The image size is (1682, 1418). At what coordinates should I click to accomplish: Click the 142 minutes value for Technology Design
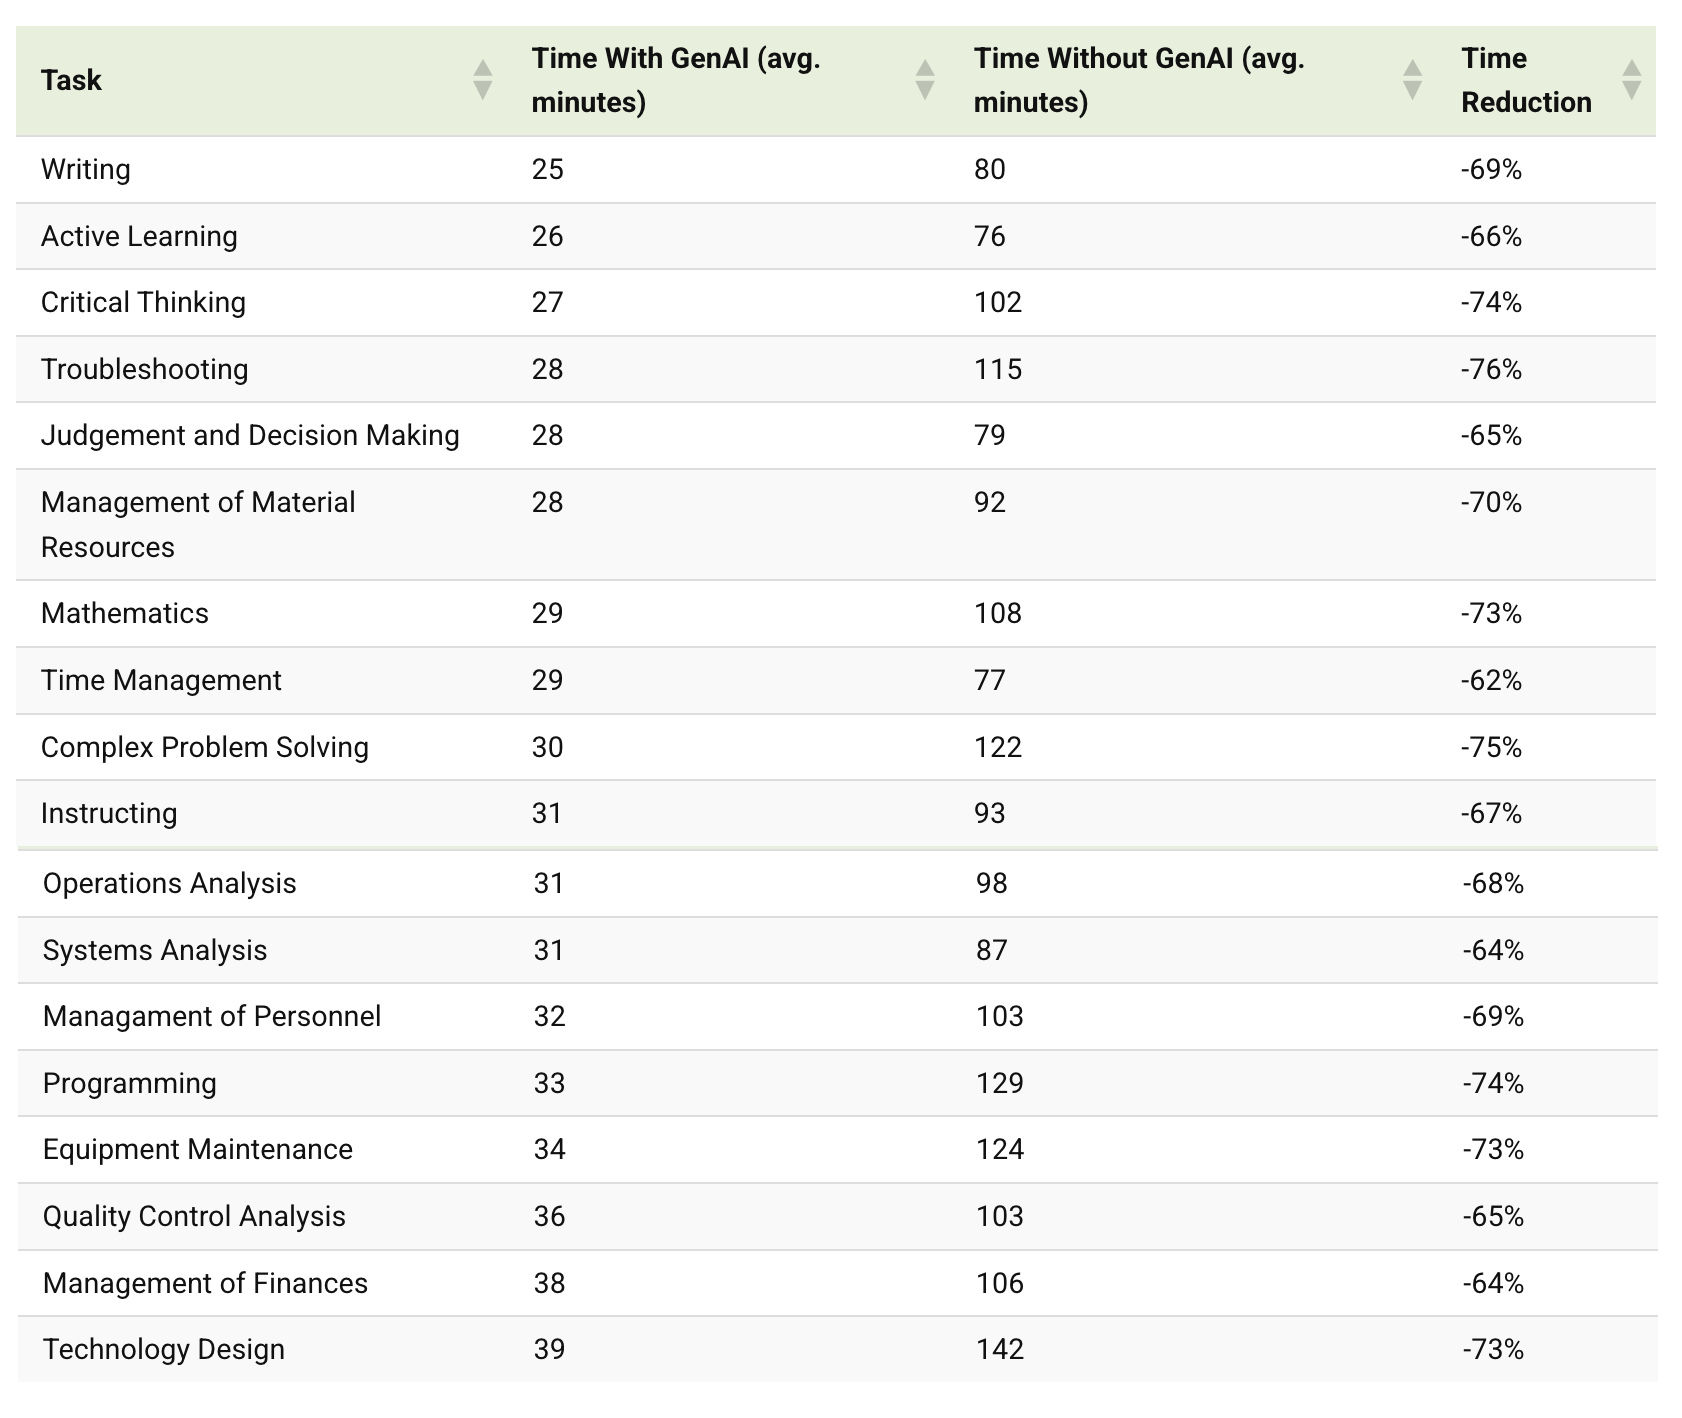[x=1000, y=1349]
